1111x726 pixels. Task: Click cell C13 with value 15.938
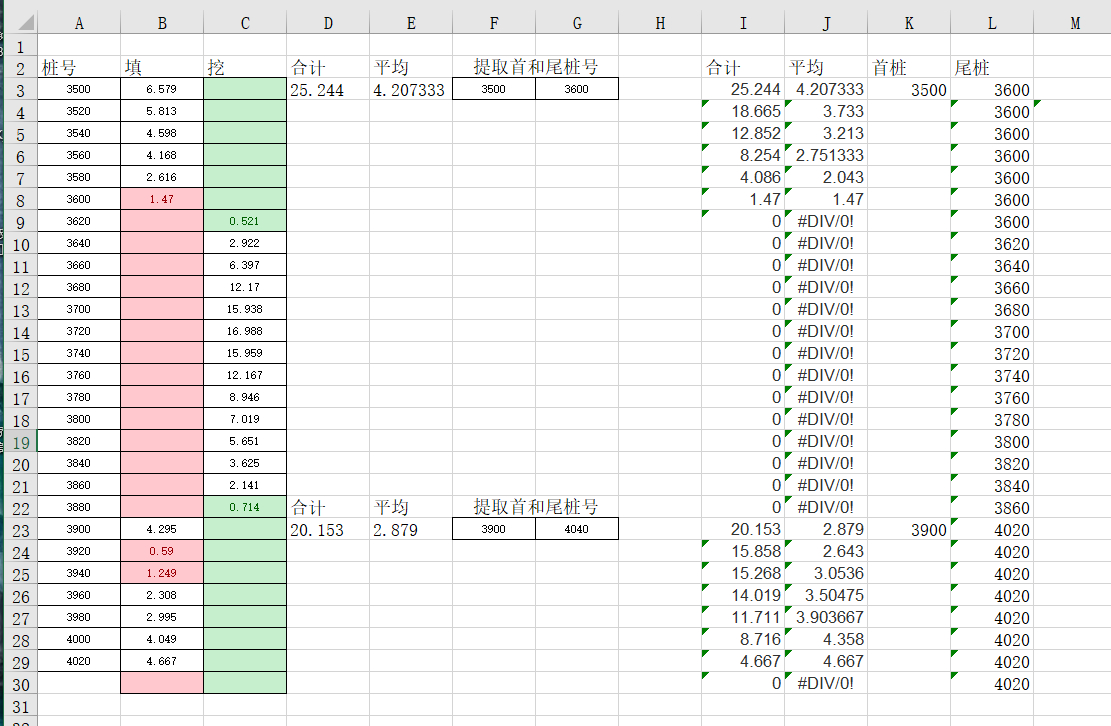click(x=244, y=309)
